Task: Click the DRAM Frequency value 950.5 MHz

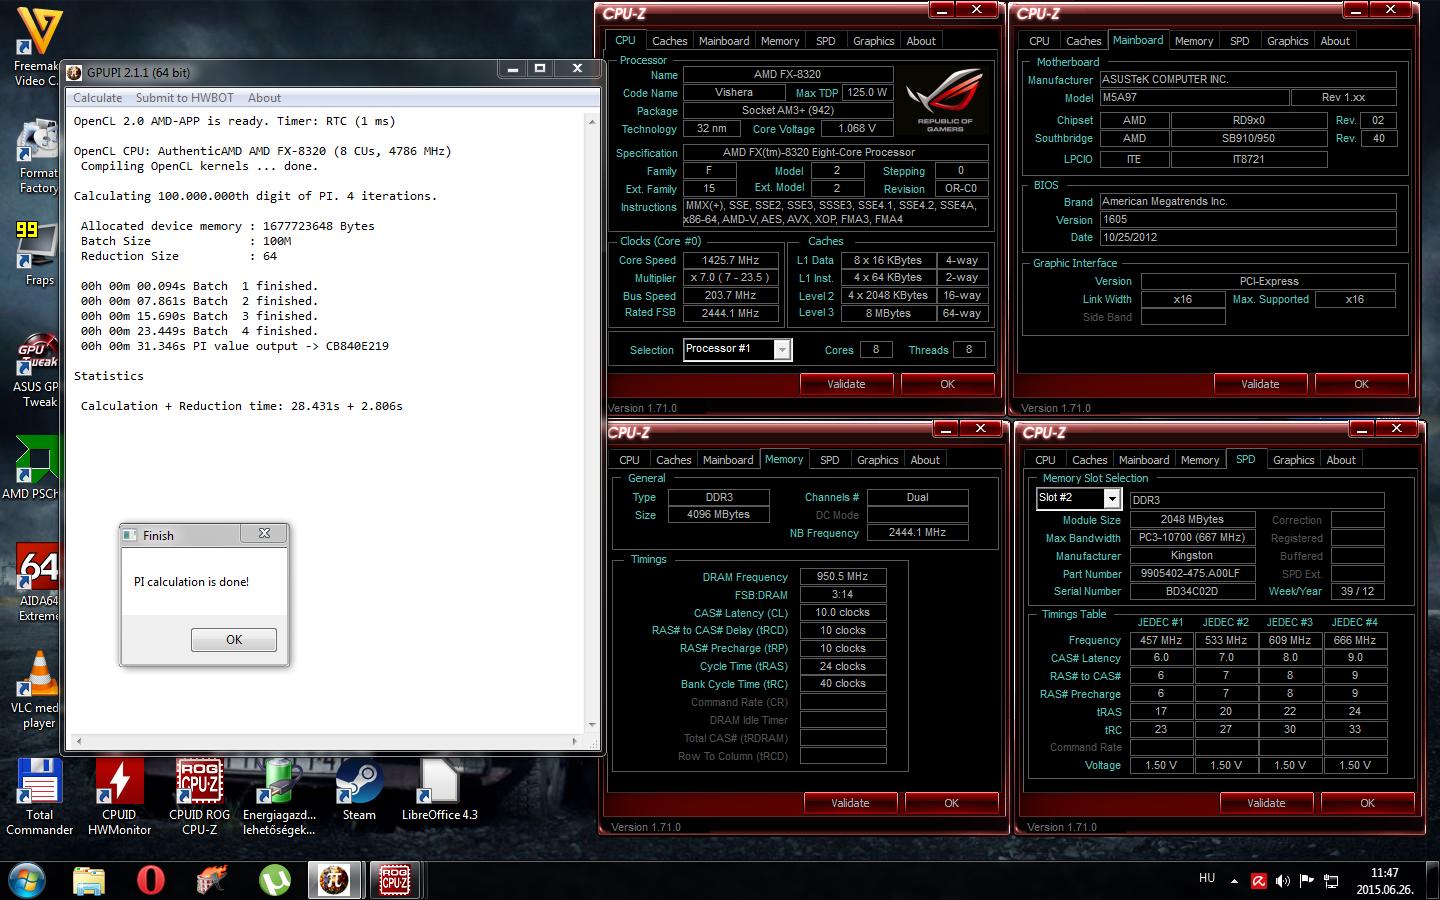Action: pyautogui.click(x=843, y=577)
